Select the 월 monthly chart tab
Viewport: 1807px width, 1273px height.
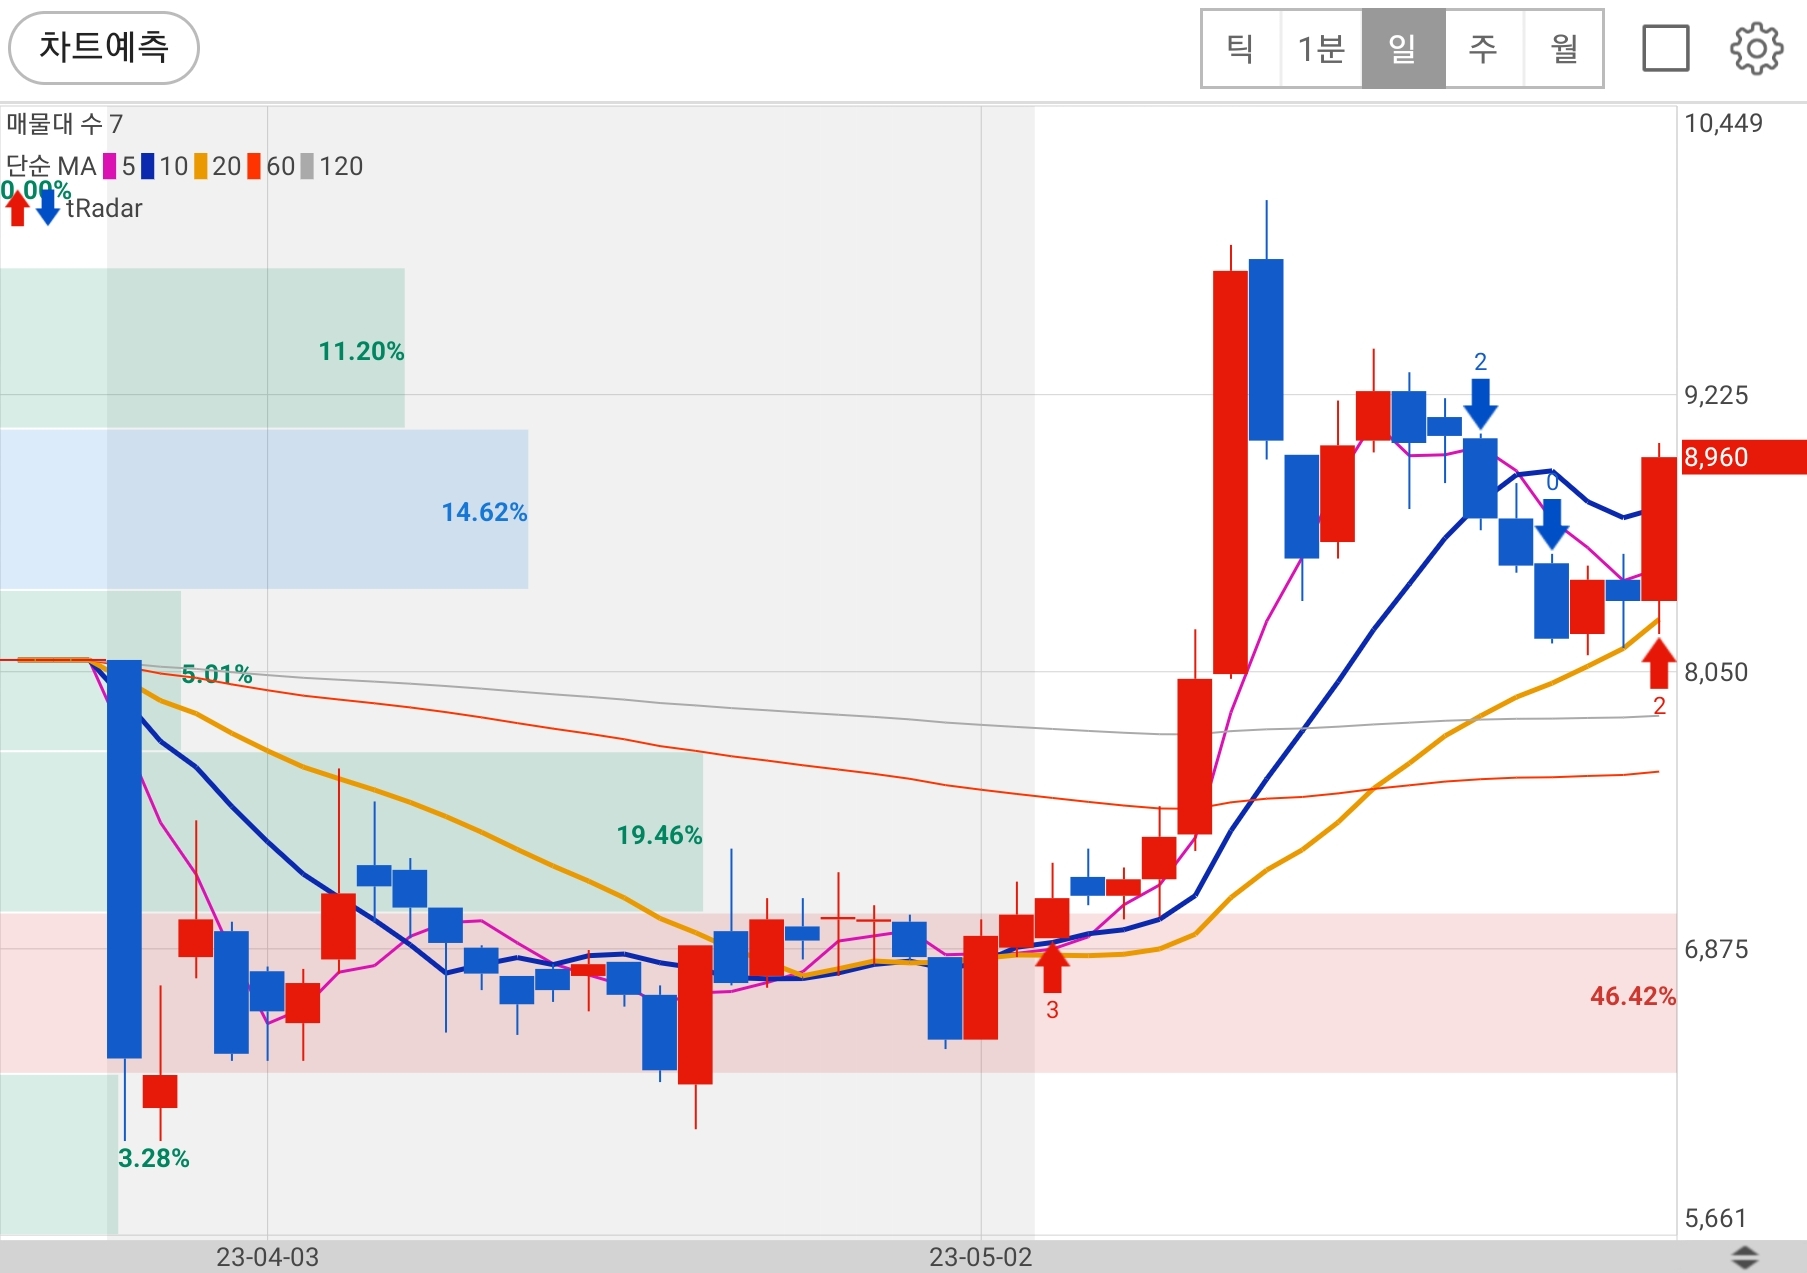[x=1564, y=48]
